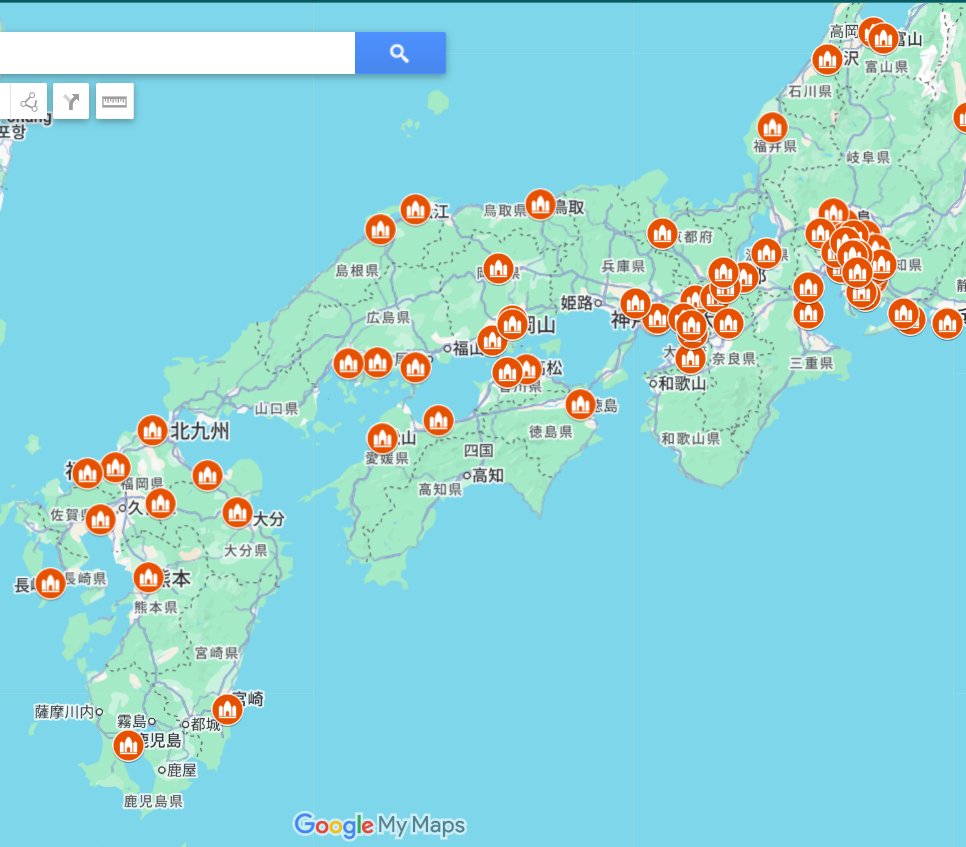Open the museum marker at 鹿児島
Viewport: 966px width, 847px height.
128,745
